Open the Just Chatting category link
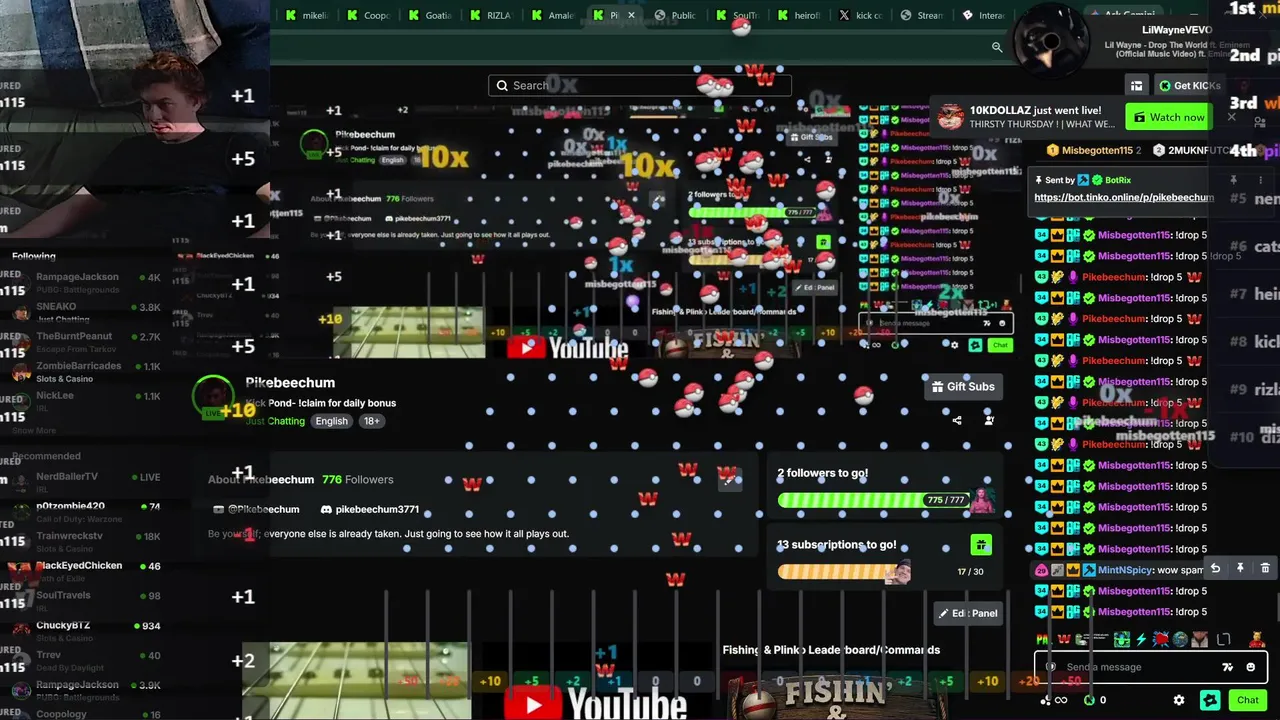This screenshot has height=720, width=1280. 275,421
